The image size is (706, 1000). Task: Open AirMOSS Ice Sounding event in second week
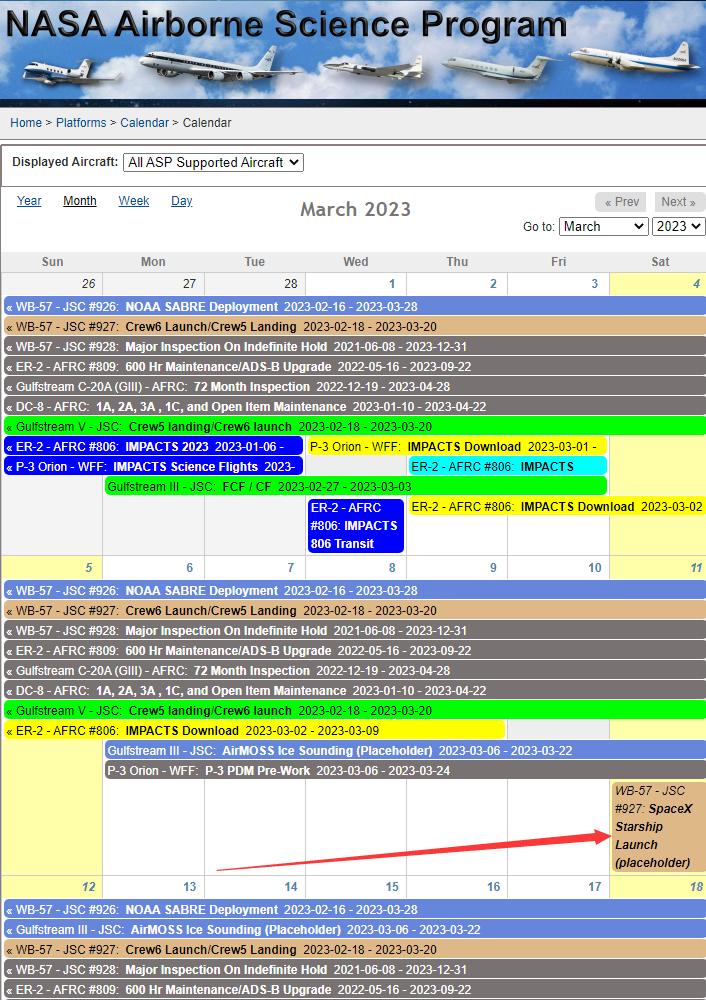(x=405, y=751)
